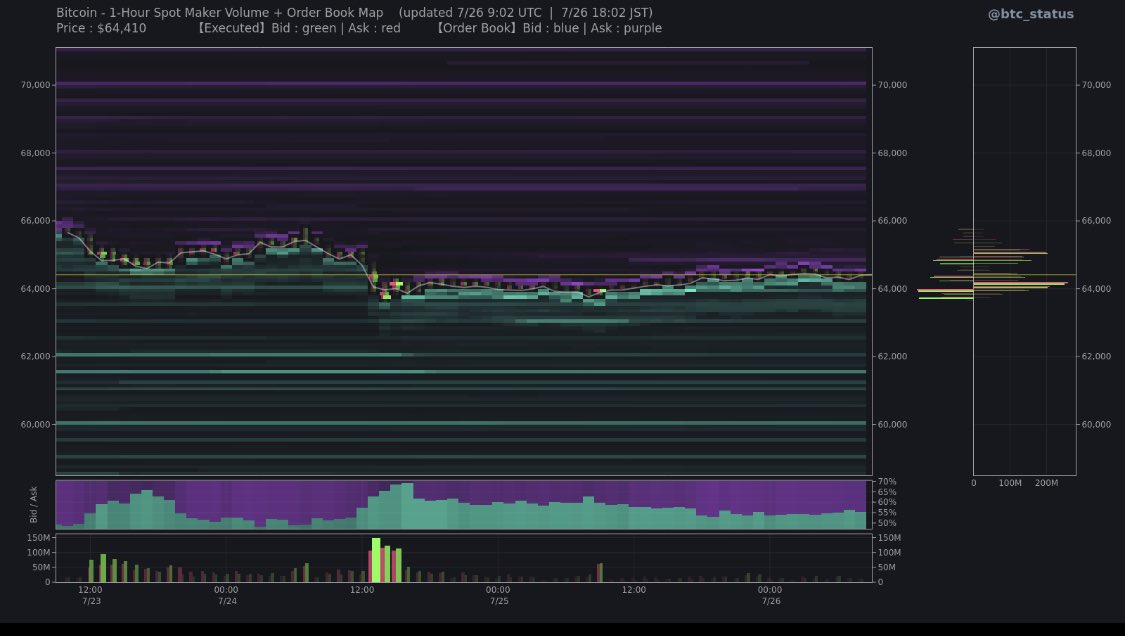Click 62,000 on main chart's left price axis
Image resolution: width=1125 pixels, height=636 pixels.
pos(35,356)
